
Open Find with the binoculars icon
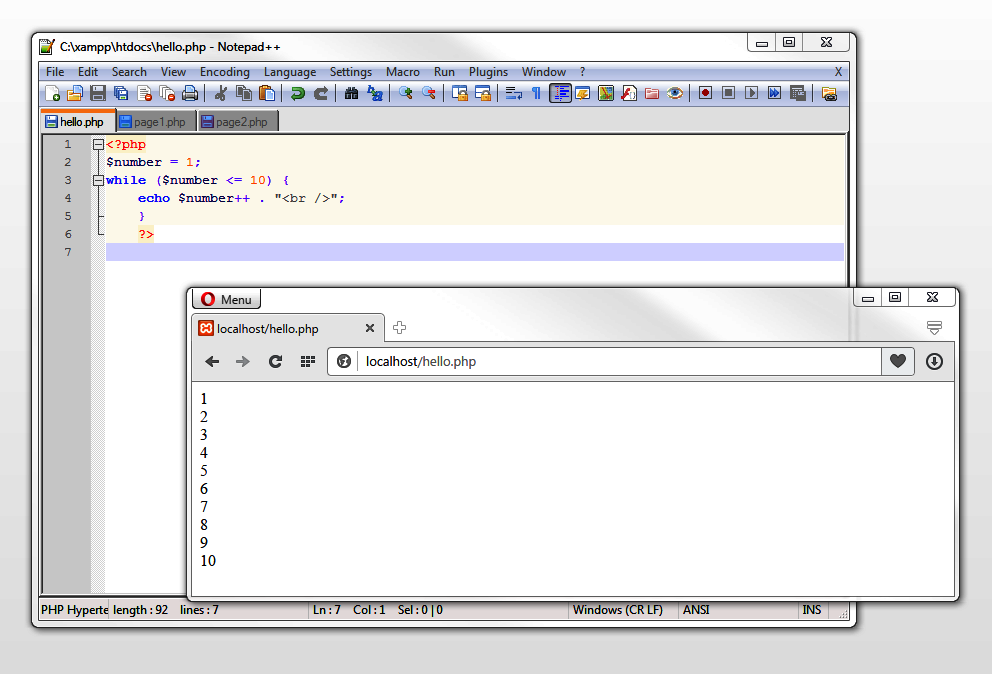pos(351,93)
